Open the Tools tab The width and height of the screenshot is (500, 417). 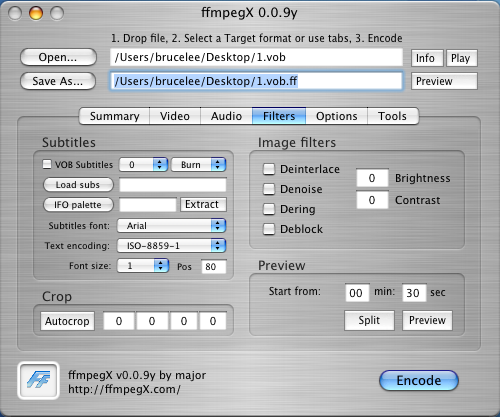click(392, 116)
